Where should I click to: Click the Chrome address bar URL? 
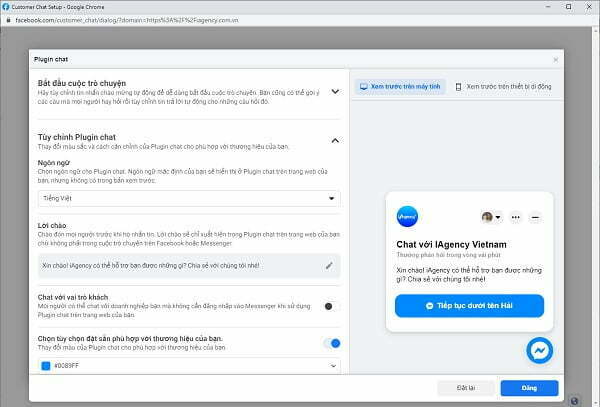coord(127,20)
